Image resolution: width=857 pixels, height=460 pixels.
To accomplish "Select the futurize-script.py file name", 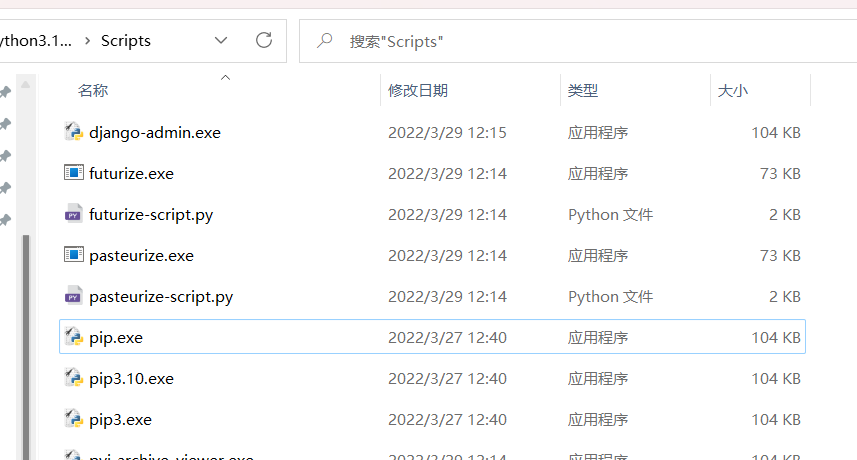I will pos(151,215).
